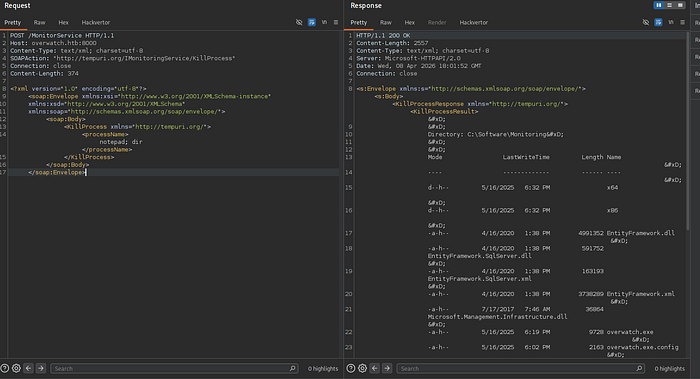Select side-by-side split layout icon
700x379 pixels.
pos(659,5)
